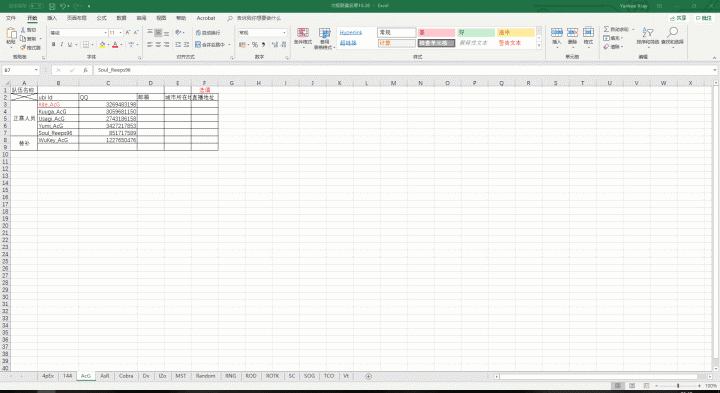Click the Delete cells icon
The height and width of the screenshot is (393, 720).
click(x=572, y=32)
